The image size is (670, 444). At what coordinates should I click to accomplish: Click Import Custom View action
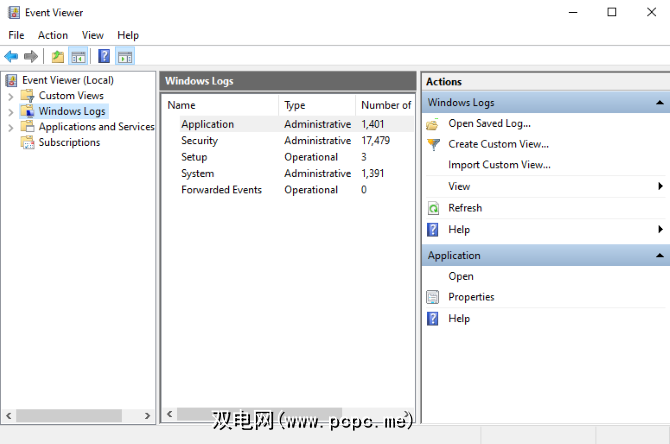click(499, 165)
